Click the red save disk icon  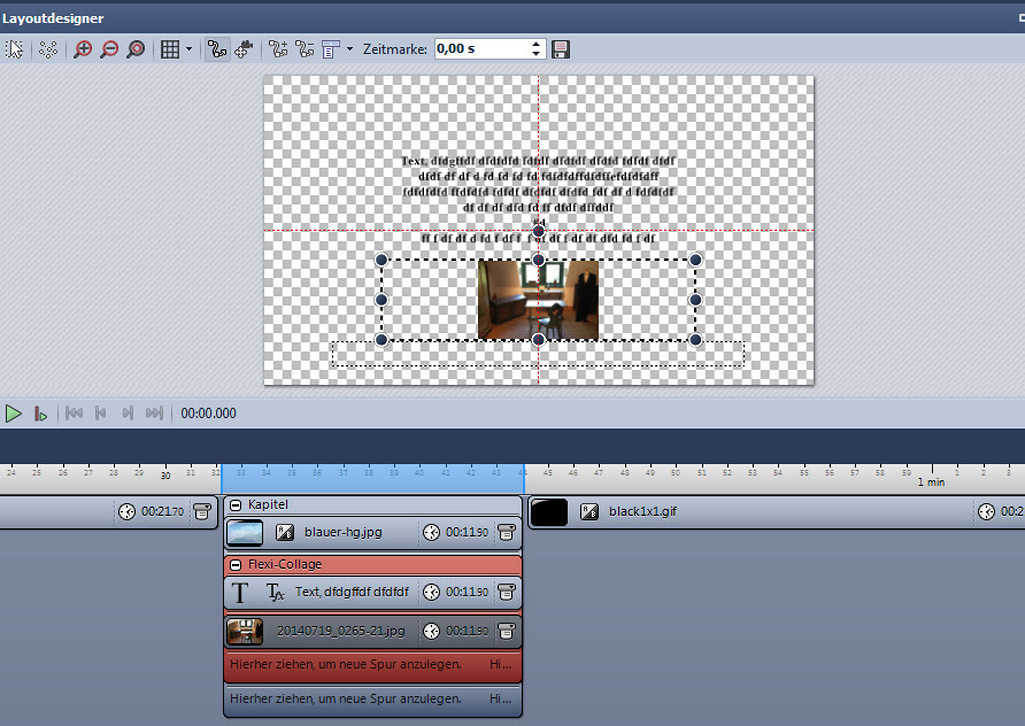pyautogui.click(x=560, y=49)
